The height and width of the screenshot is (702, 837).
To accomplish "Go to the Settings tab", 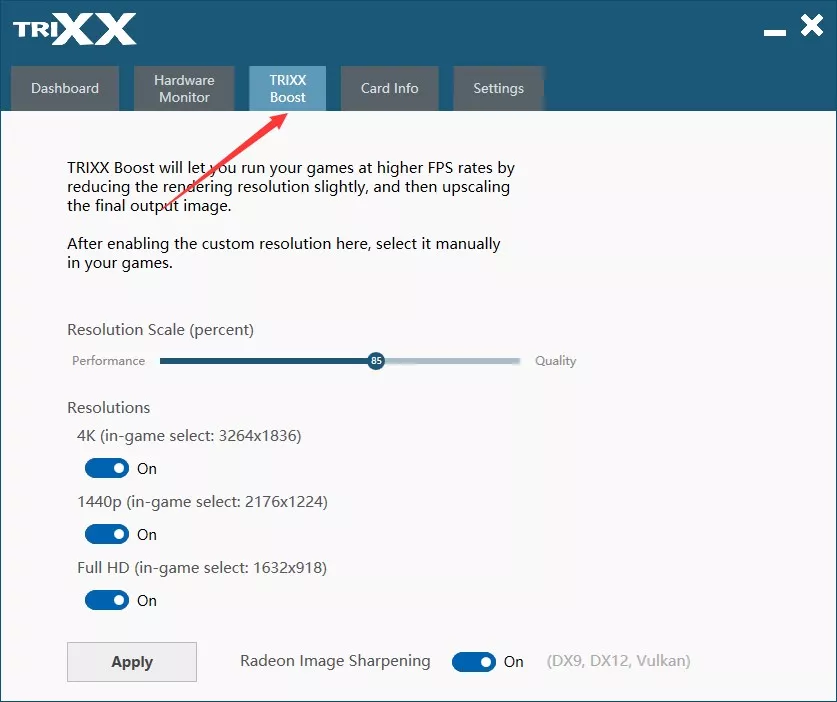I will tap(499, 88).
